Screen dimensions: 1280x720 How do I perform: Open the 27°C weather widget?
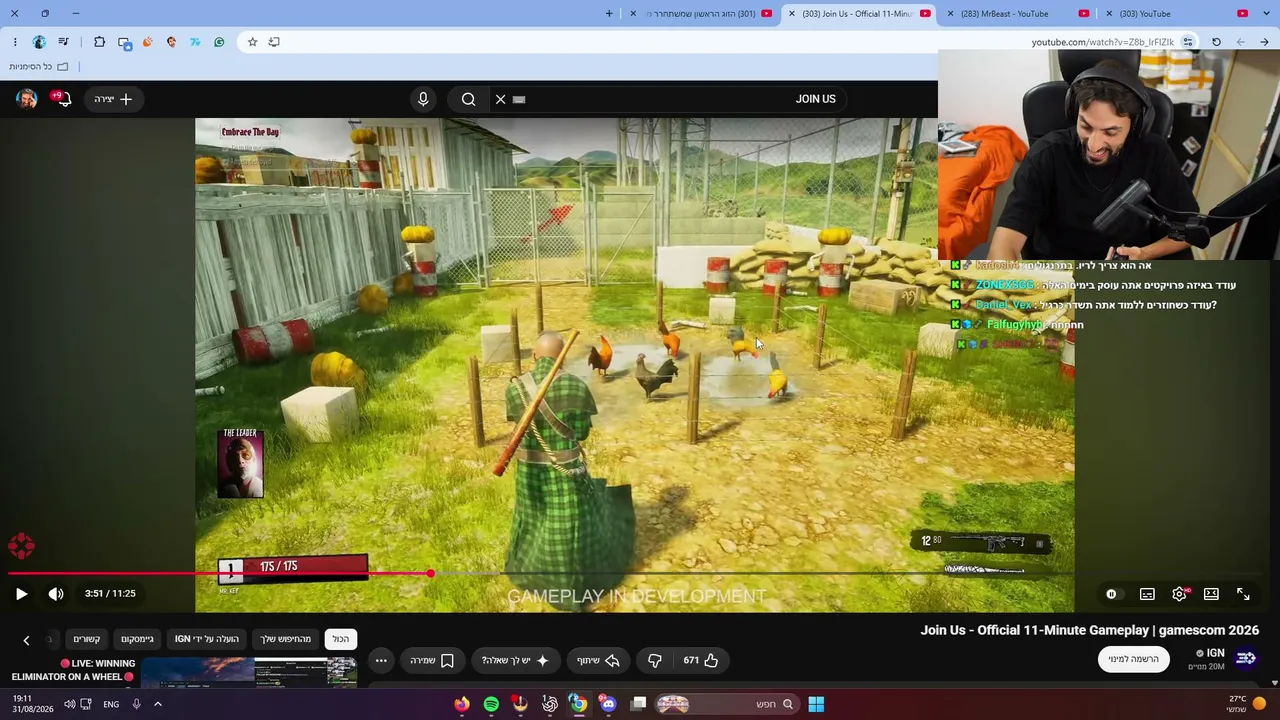(1245, 704)
